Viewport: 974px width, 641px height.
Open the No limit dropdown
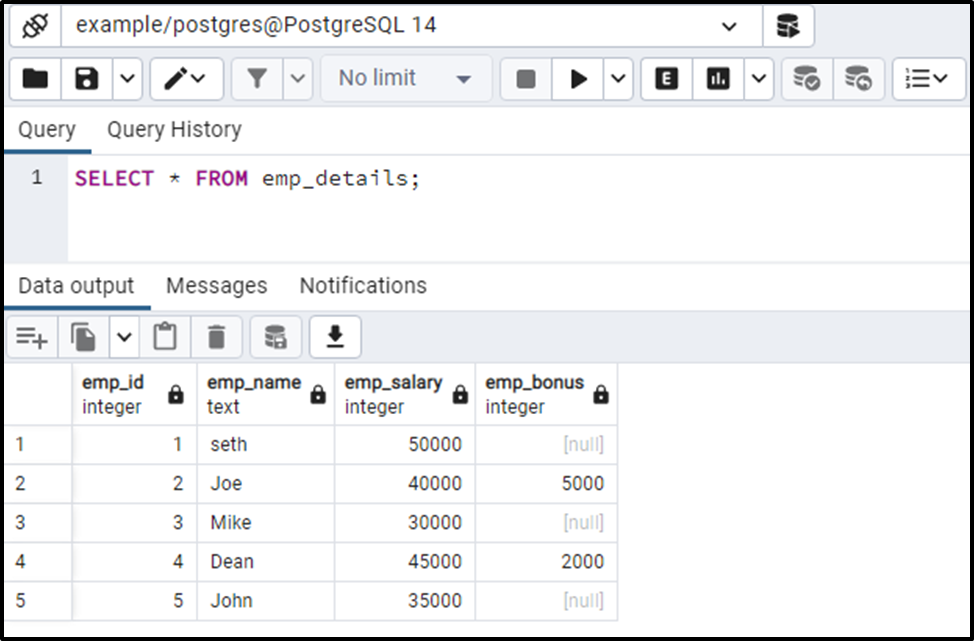click(x=406, y=78)
